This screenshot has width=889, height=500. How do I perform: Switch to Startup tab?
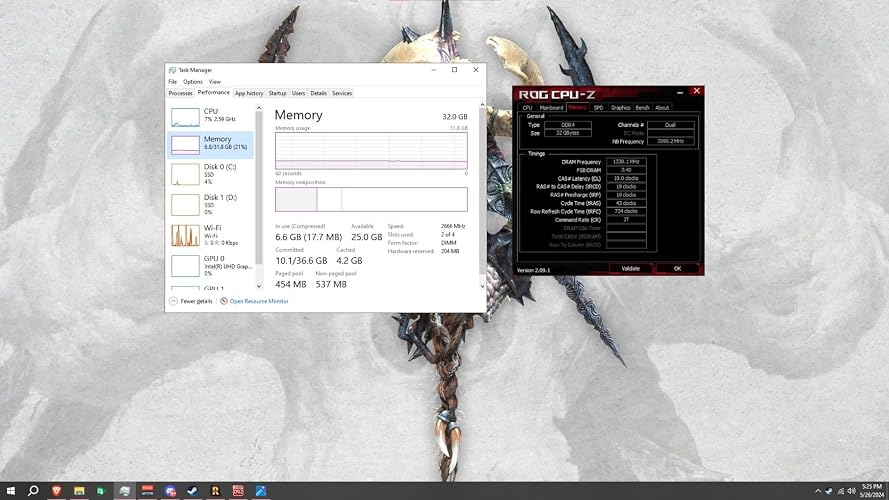[x=277, y=93]
